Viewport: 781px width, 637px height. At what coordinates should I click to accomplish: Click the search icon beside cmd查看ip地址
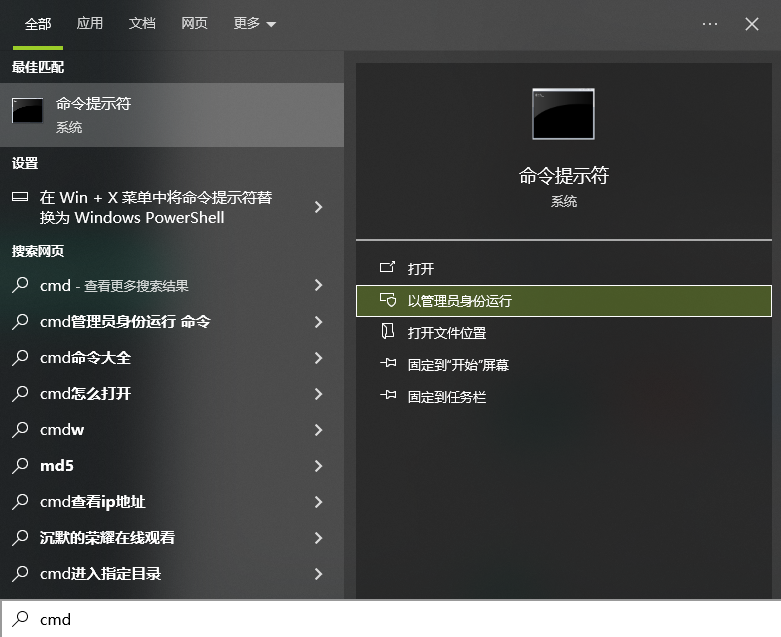pos(20,501)
